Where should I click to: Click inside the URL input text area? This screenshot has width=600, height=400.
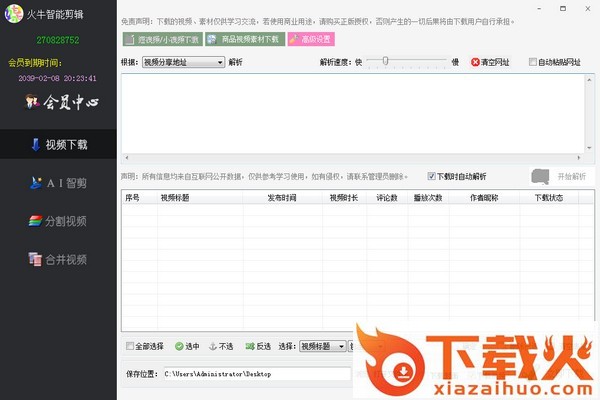click(353, 114)
